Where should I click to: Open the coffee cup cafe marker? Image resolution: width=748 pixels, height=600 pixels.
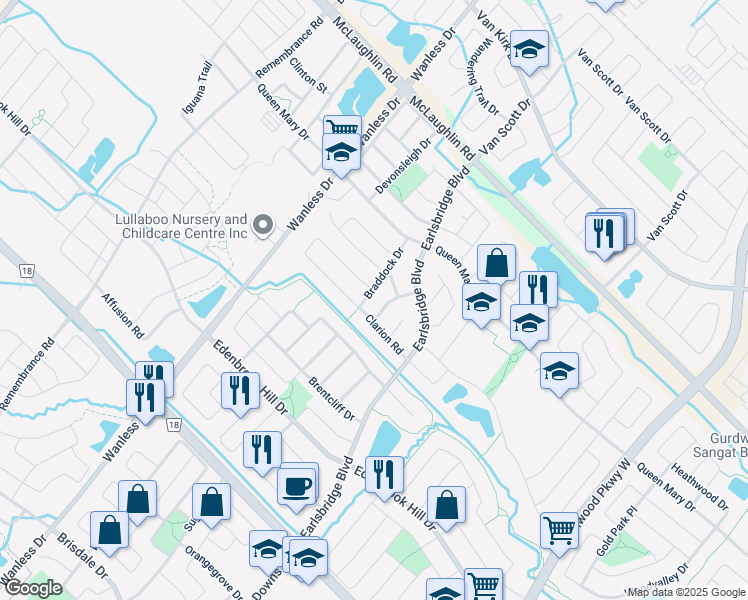296,487
